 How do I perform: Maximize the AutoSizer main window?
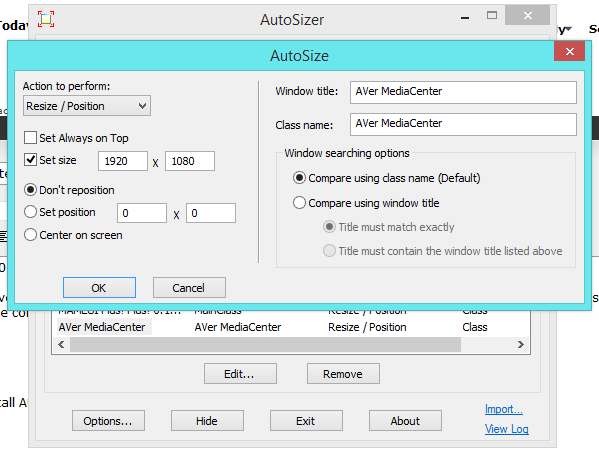coord(492,16)
